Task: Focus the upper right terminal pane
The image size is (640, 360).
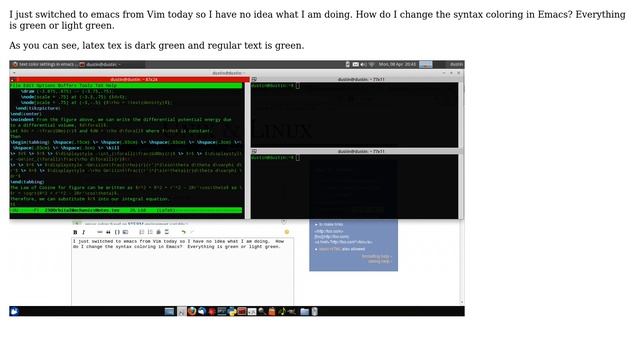Action: click(x=354, y=115)
